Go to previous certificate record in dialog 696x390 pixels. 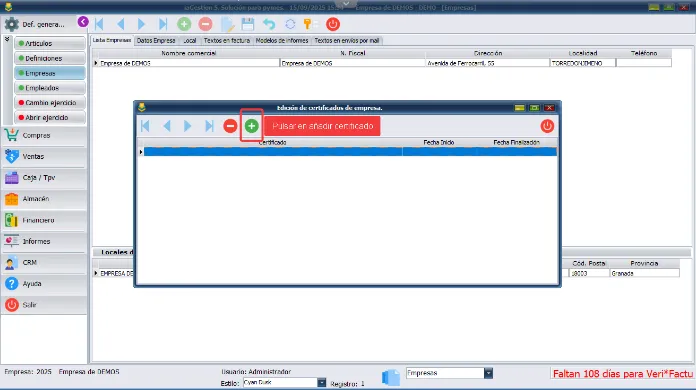[167, 126]
